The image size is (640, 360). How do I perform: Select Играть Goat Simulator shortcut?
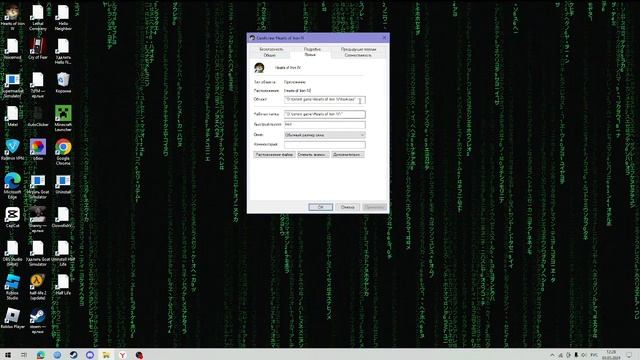click(38, 186)
